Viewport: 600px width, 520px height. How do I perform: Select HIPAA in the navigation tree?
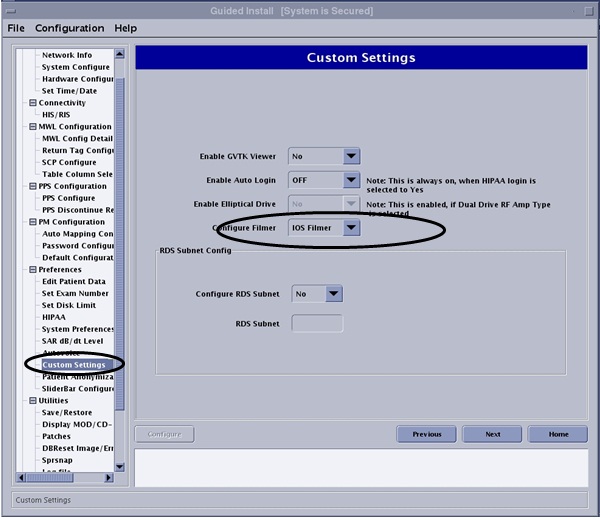pyautogui.click(x=54, y=317)
